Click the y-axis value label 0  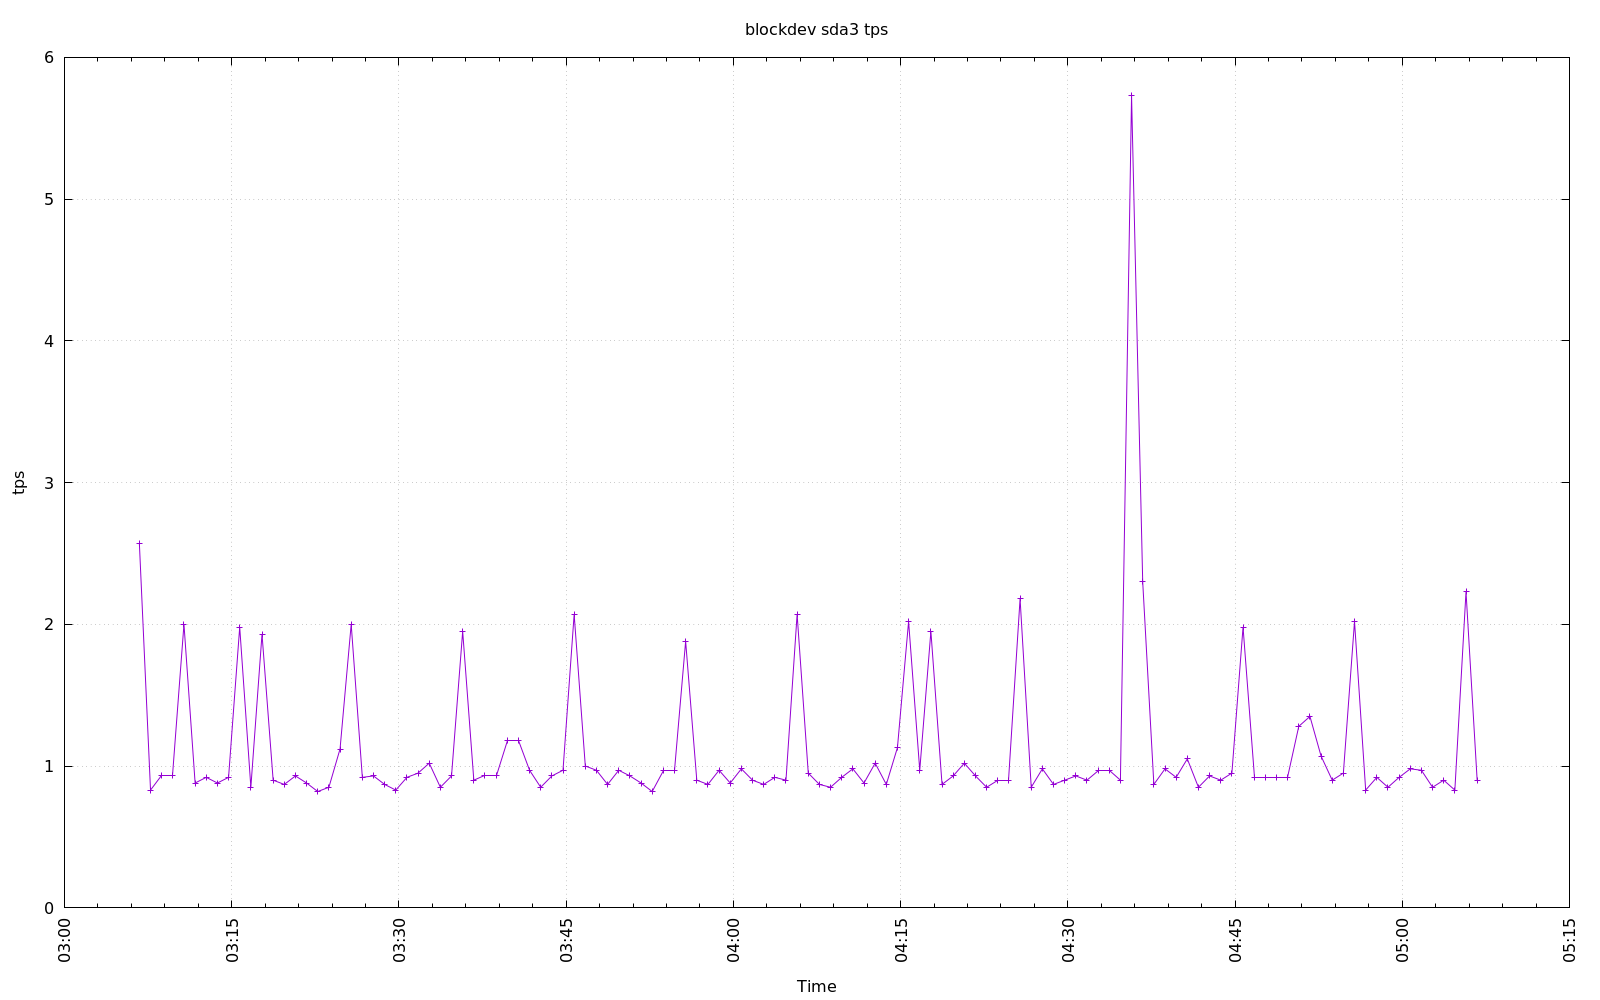pos(48,908)
